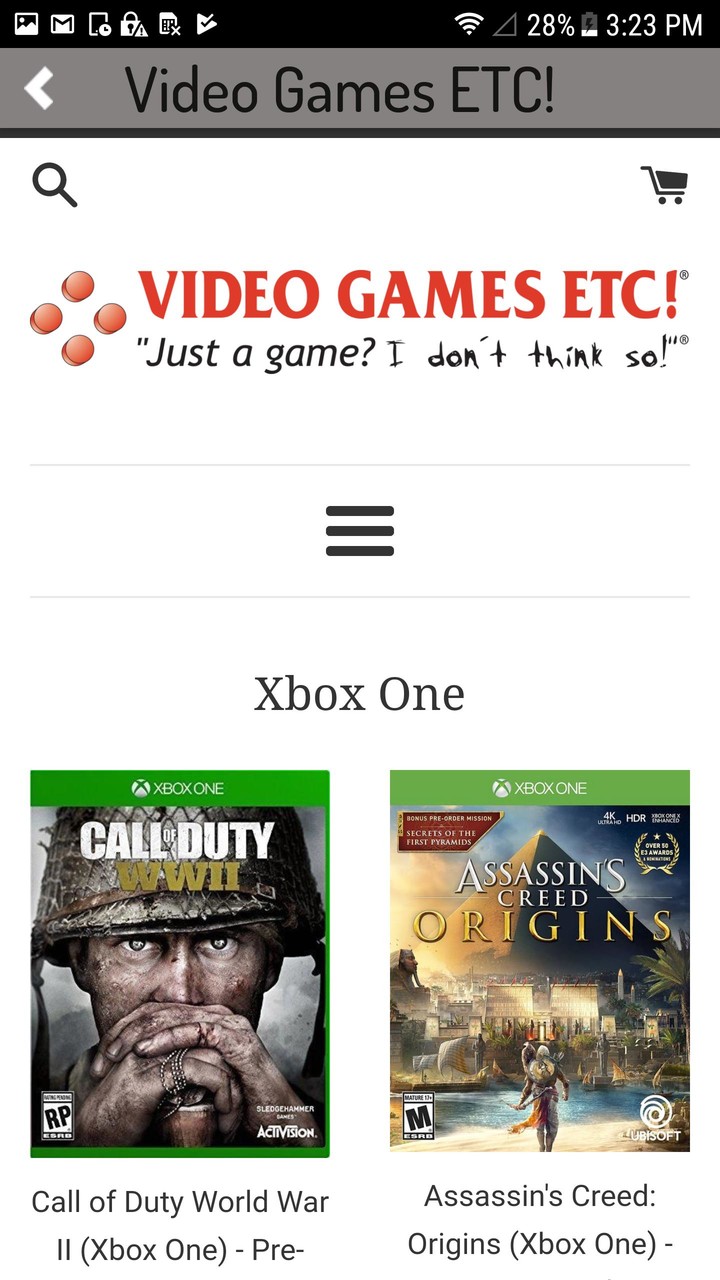Viewport: 720px width, 1280px height.
Task: Tap the battery status indicator
Action: pyautogui.click(x=589, y=24)
